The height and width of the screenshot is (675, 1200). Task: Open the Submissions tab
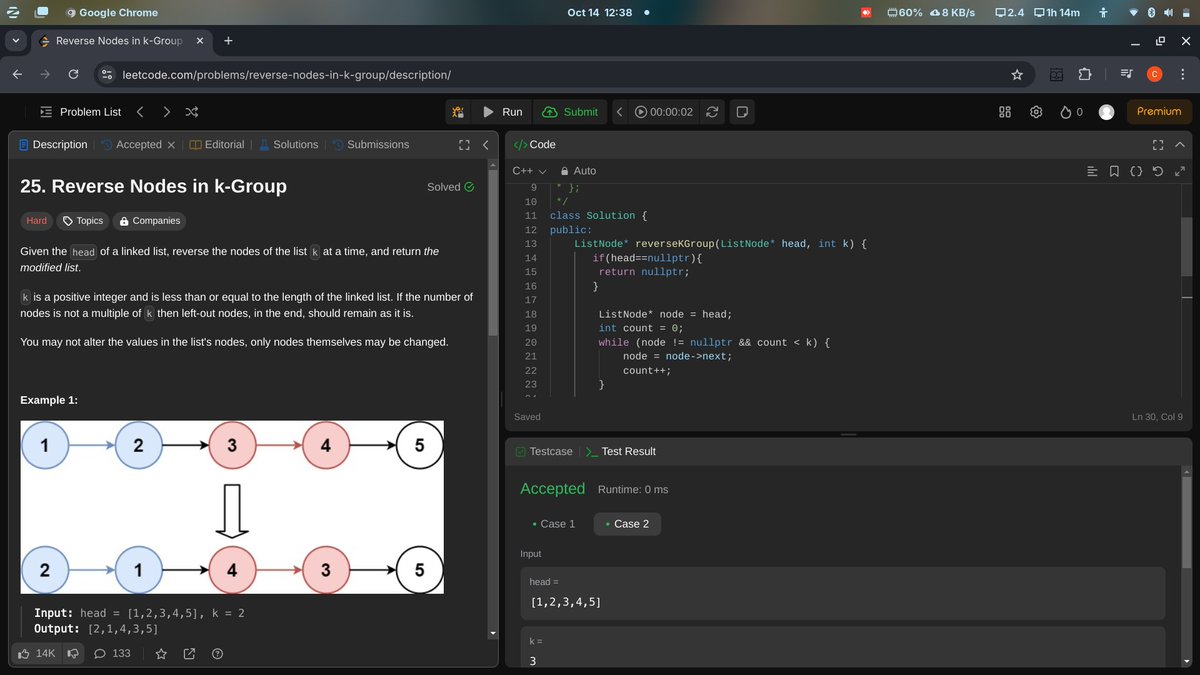[x=370, y=145]
